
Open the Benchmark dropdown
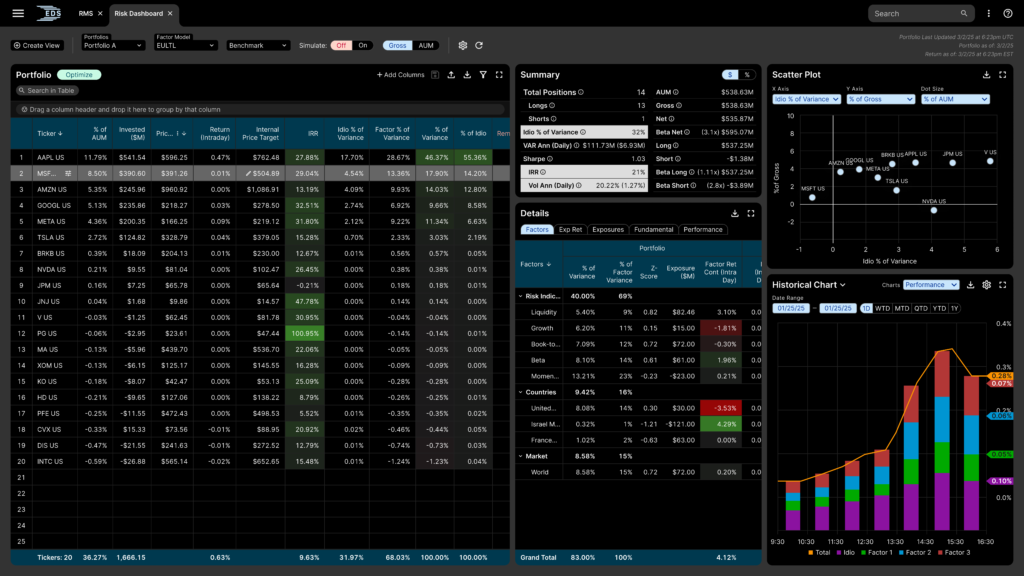tap(258, 45)
